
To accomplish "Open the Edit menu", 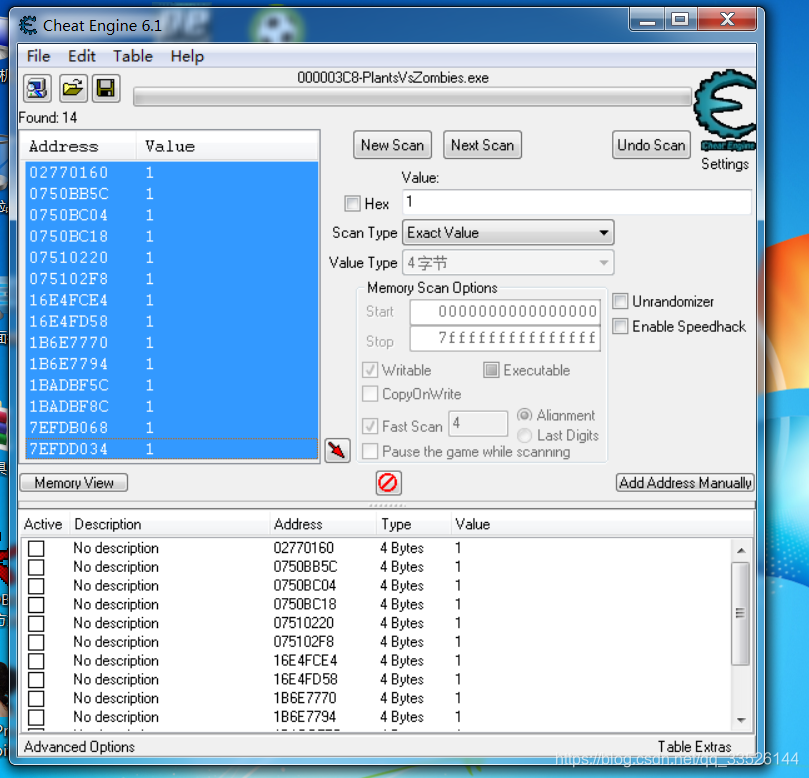I will pyautogui.click(x=82, y=56).
